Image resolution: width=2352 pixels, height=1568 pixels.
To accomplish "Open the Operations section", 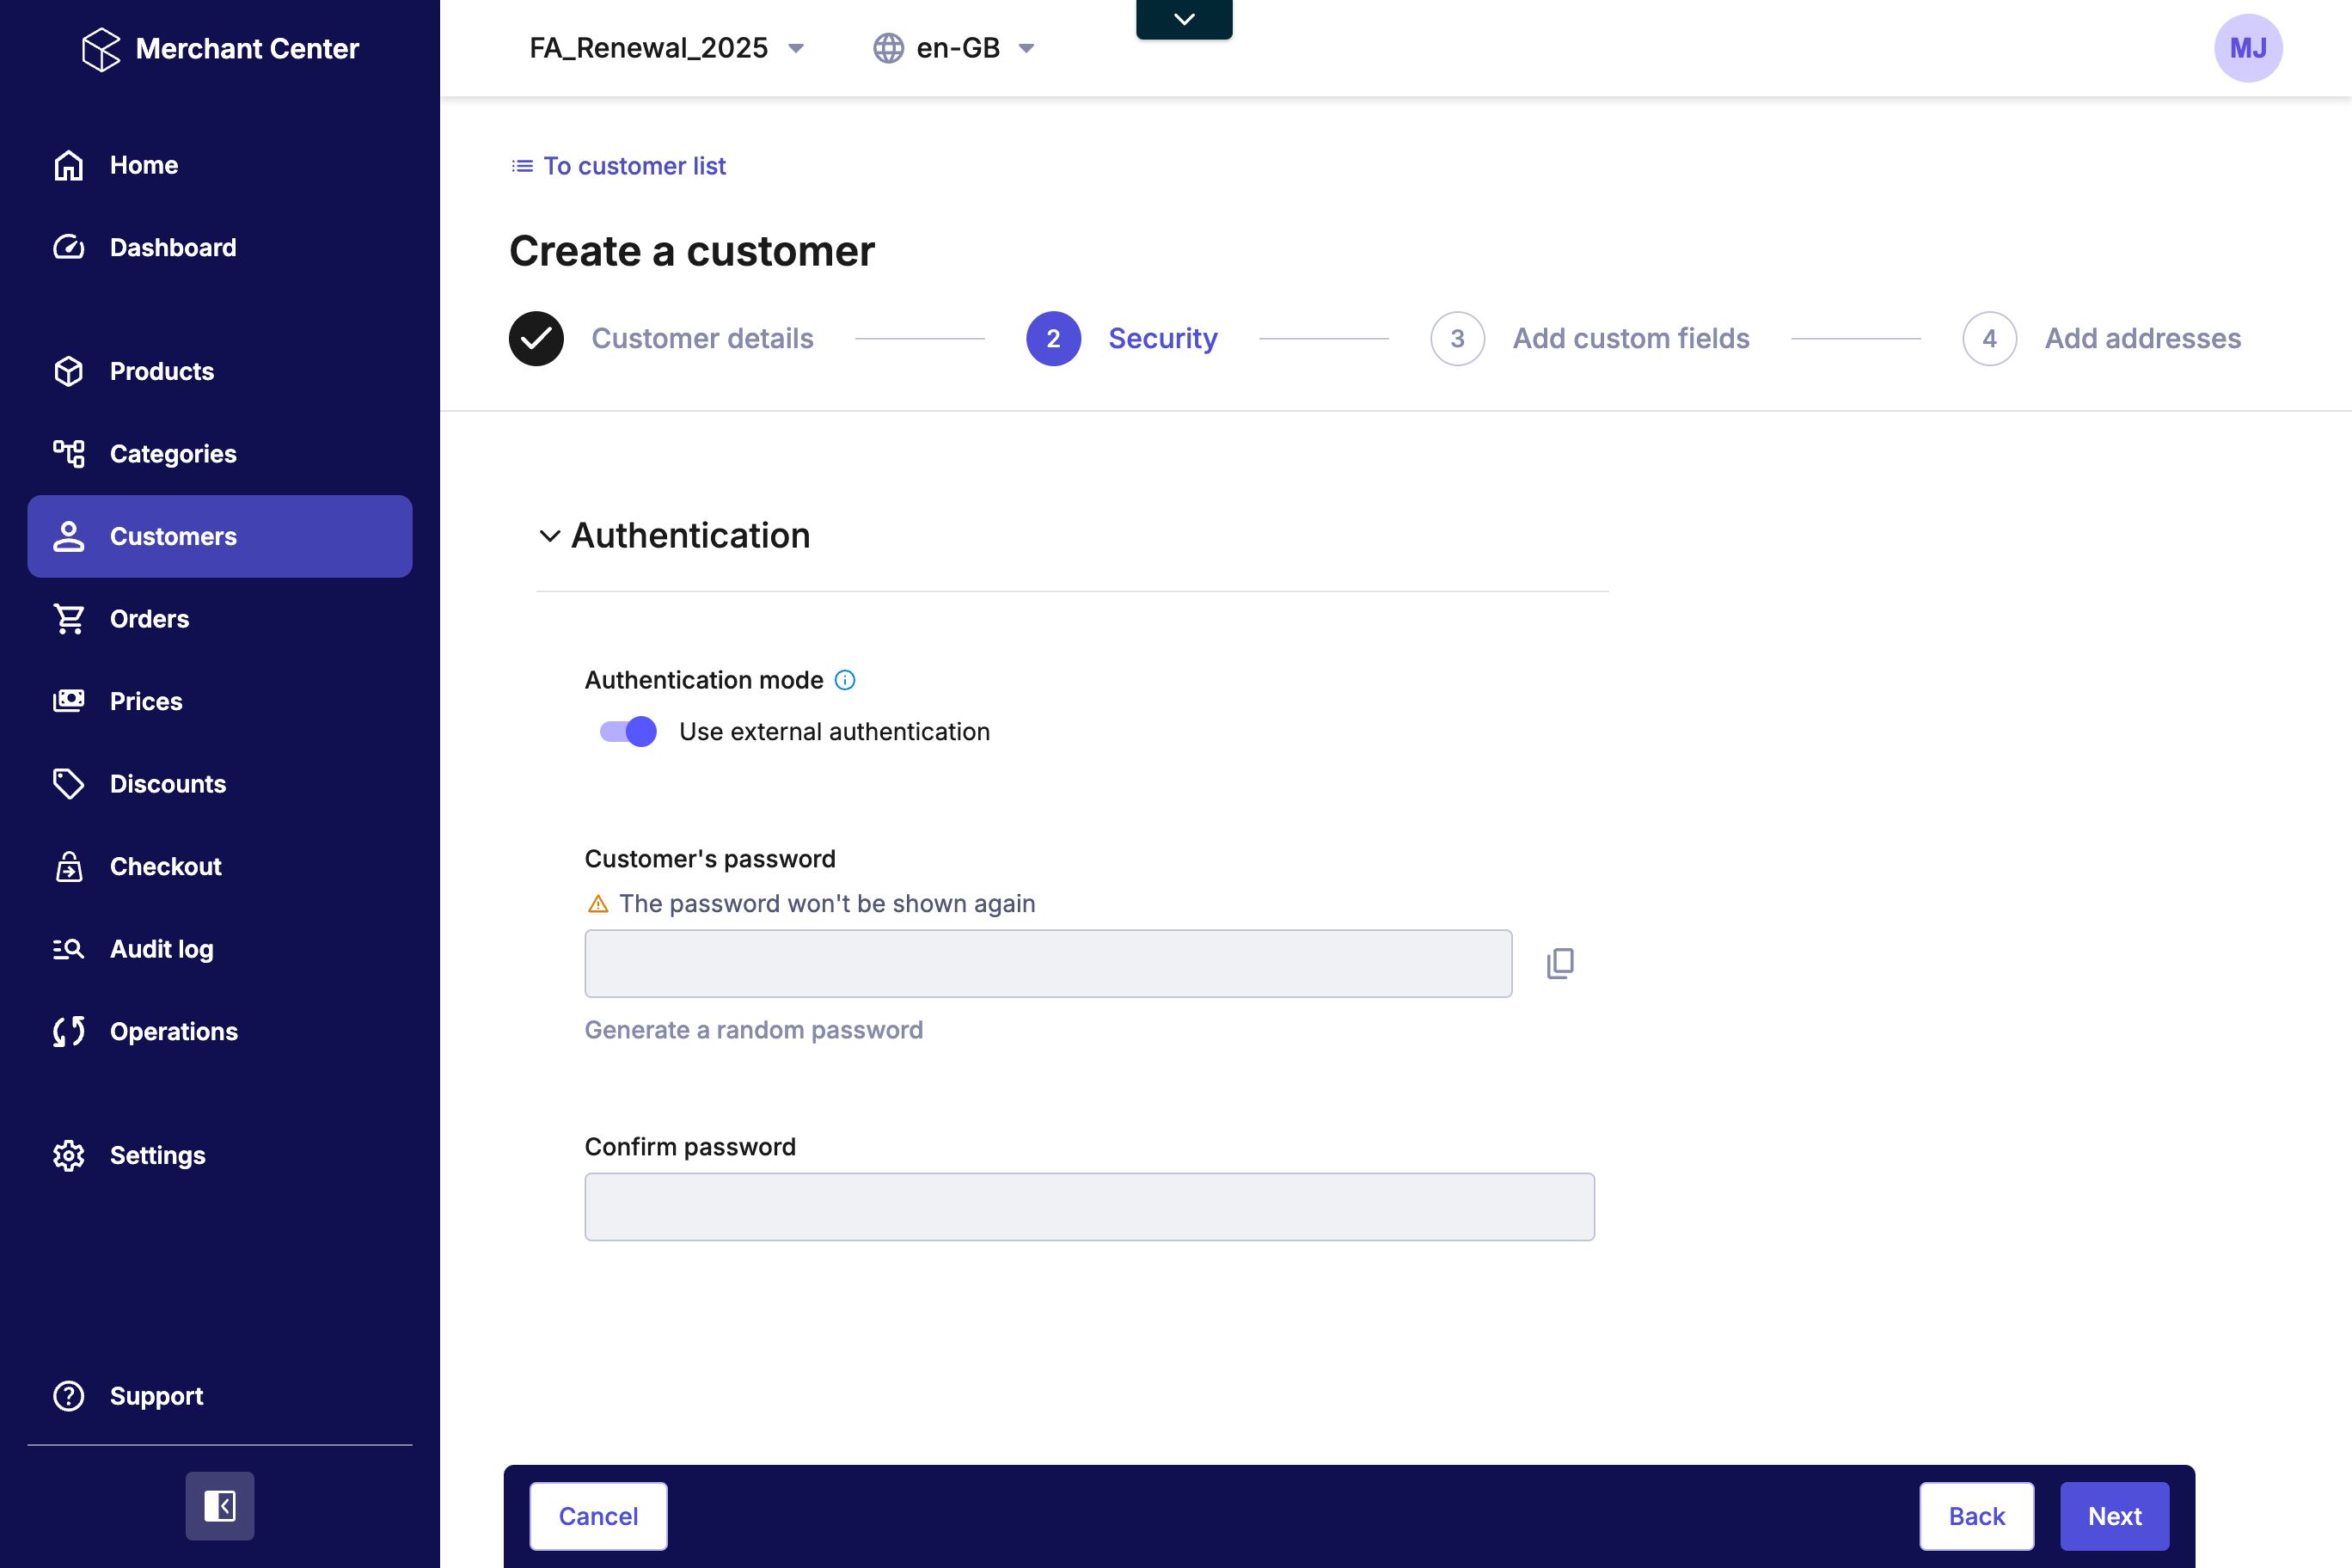I will (173, 1031).
